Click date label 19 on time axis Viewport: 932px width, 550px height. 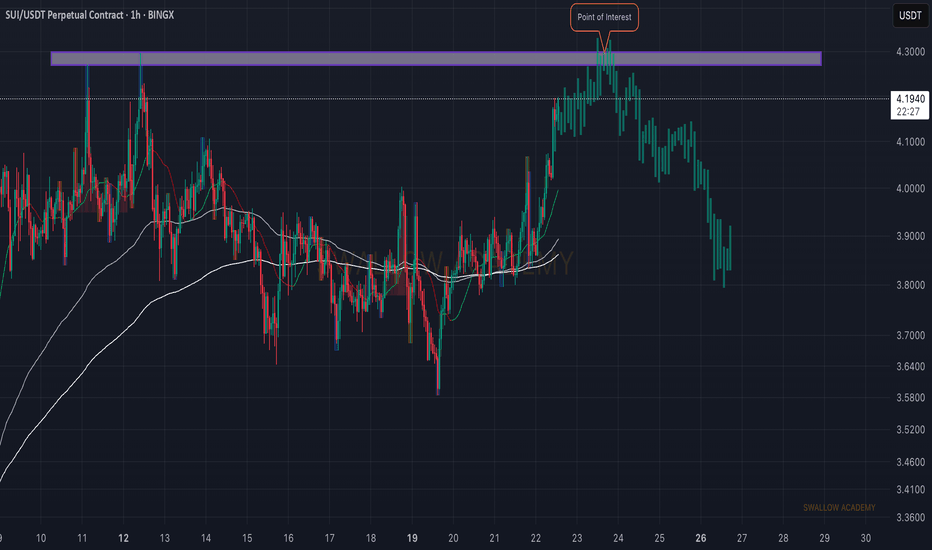click(x=412, y=538)
